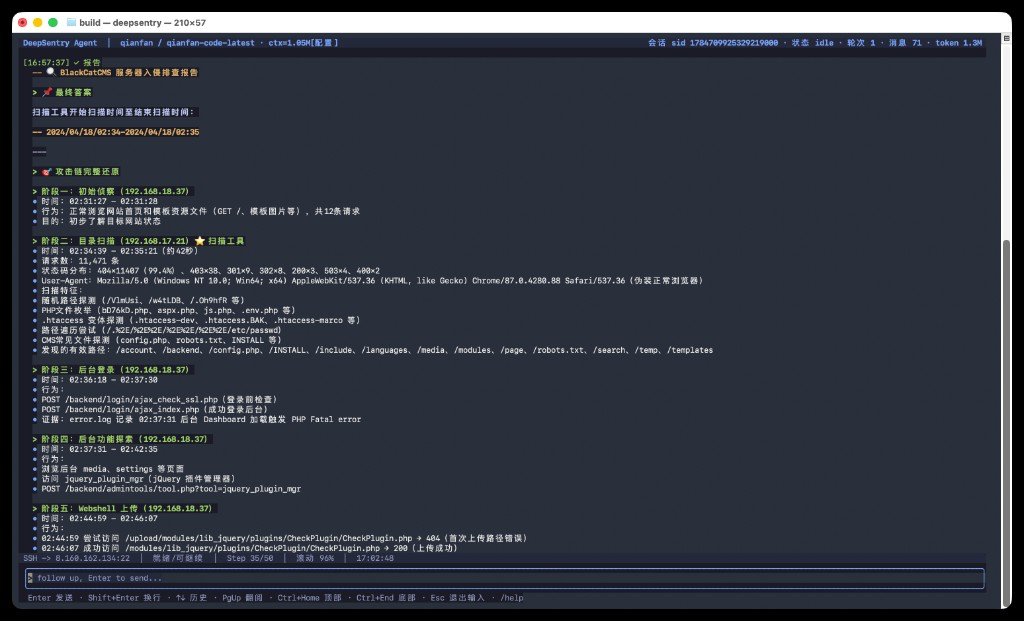
Task: Click the 'CMS常见文件探测' bullet line
Action: [x=161, y=340]
